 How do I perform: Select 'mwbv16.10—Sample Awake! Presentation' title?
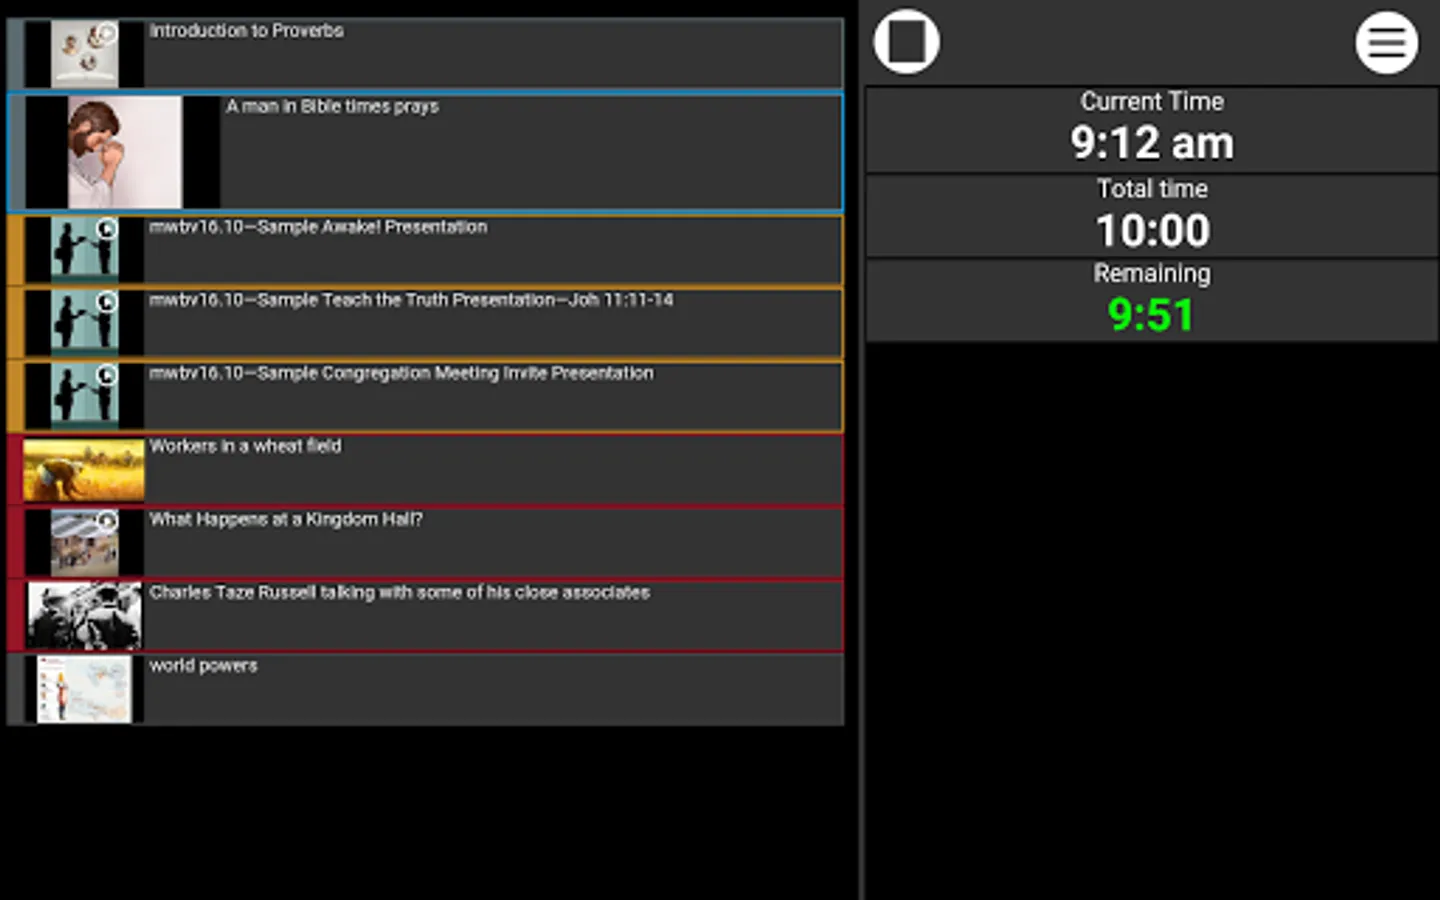pos(318,227)
